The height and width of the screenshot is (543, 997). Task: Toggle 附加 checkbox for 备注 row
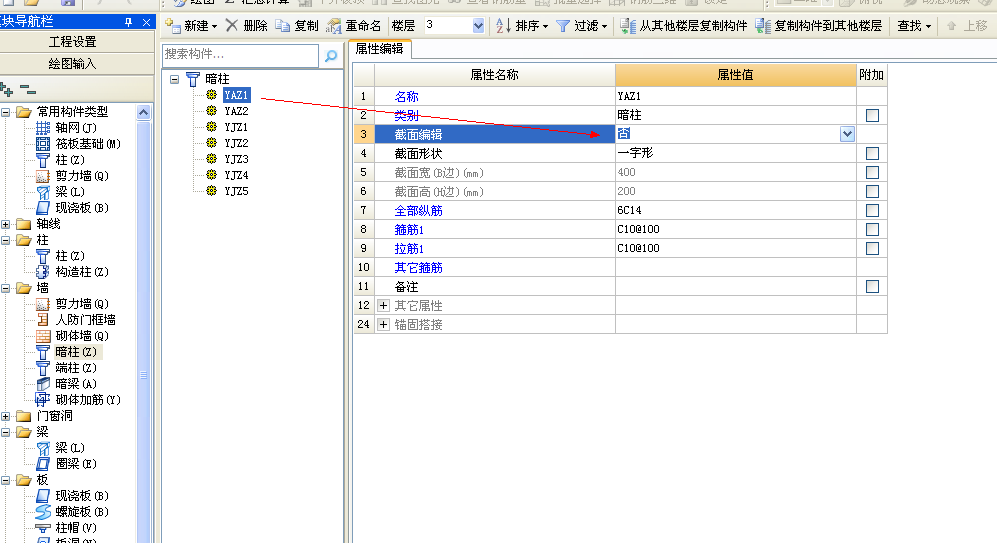[872, 287]
